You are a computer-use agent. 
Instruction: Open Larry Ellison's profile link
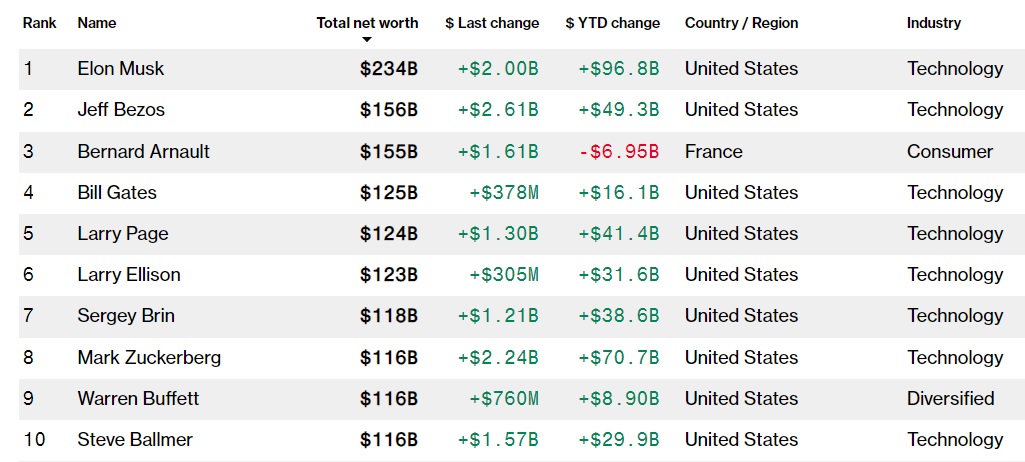point(129,275)
